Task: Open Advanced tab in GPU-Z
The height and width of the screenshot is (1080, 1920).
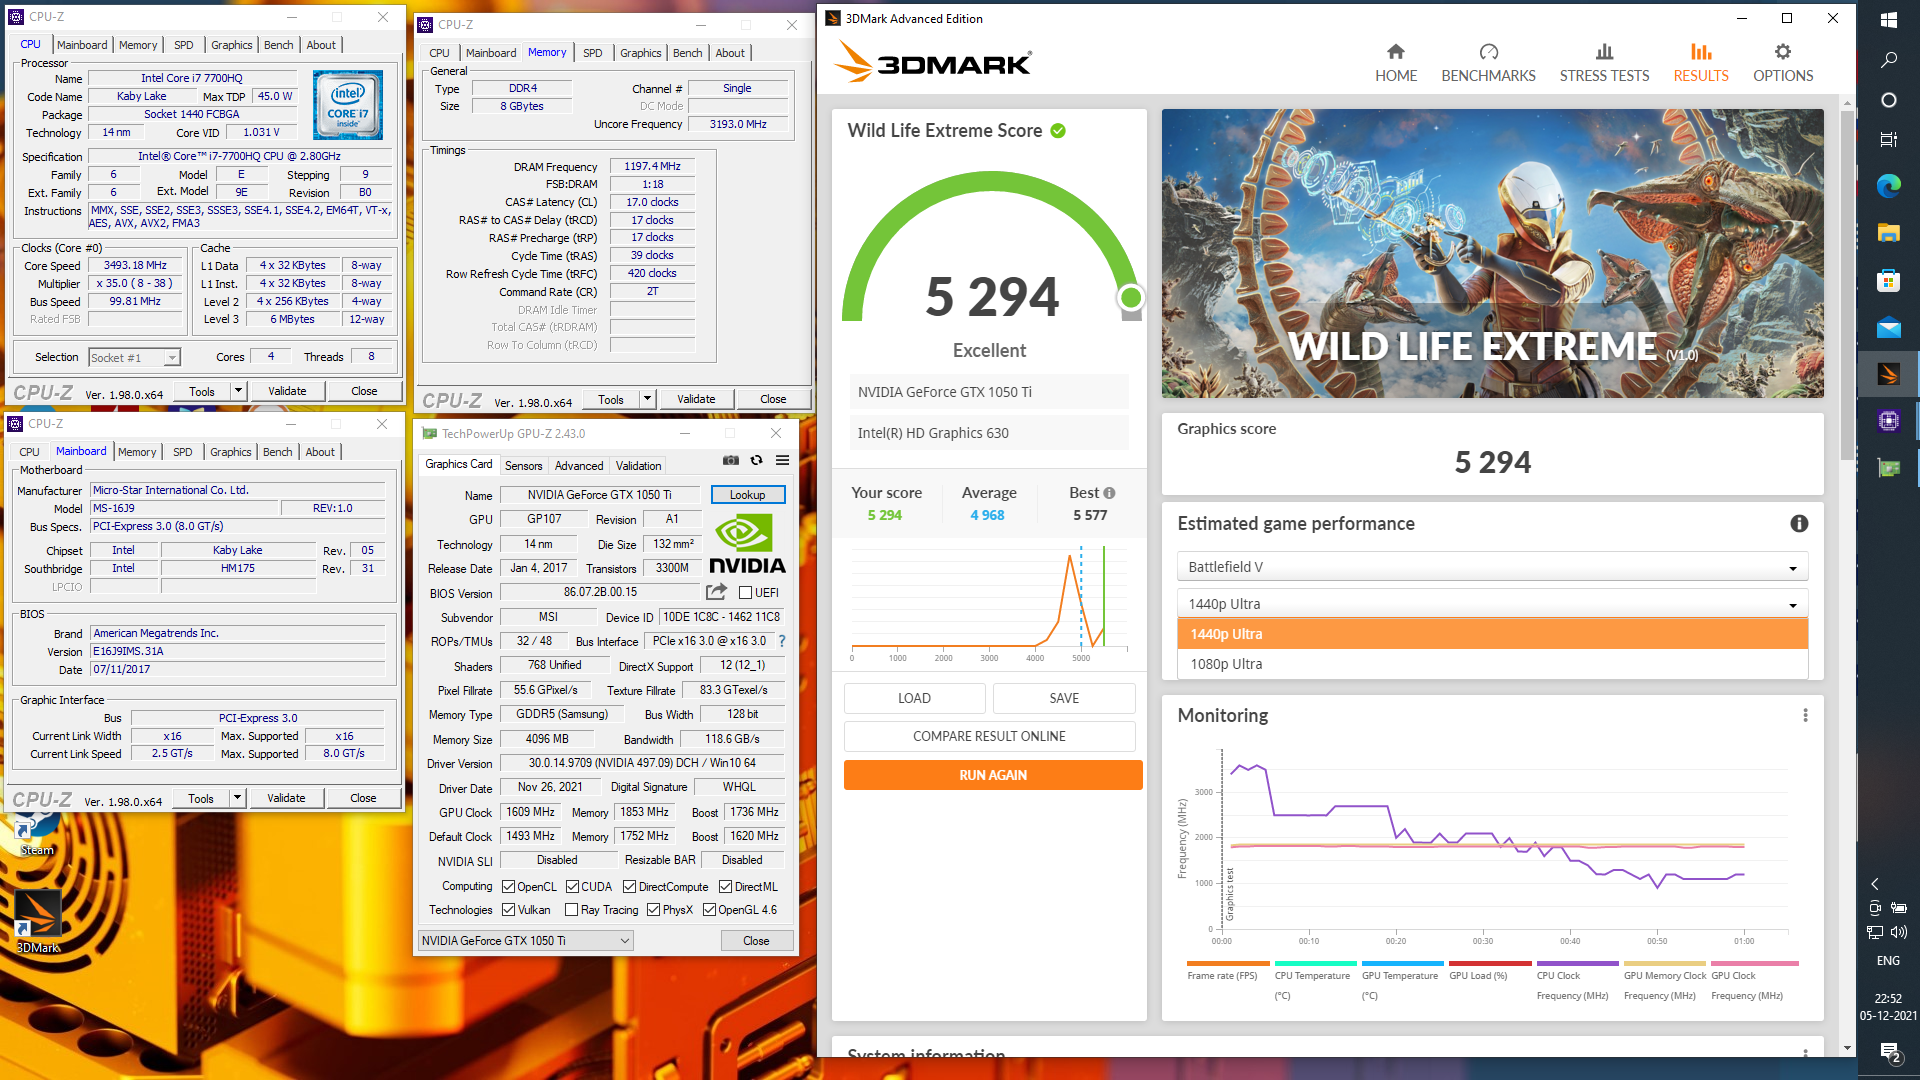Action: tap(579, 466)
